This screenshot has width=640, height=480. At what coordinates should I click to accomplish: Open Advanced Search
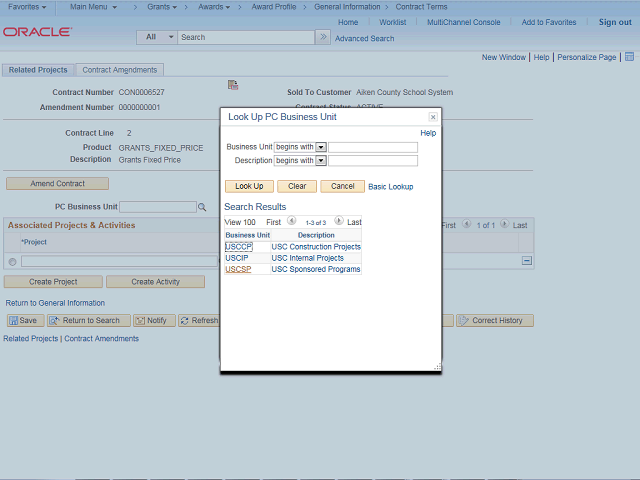pos(364,38)
